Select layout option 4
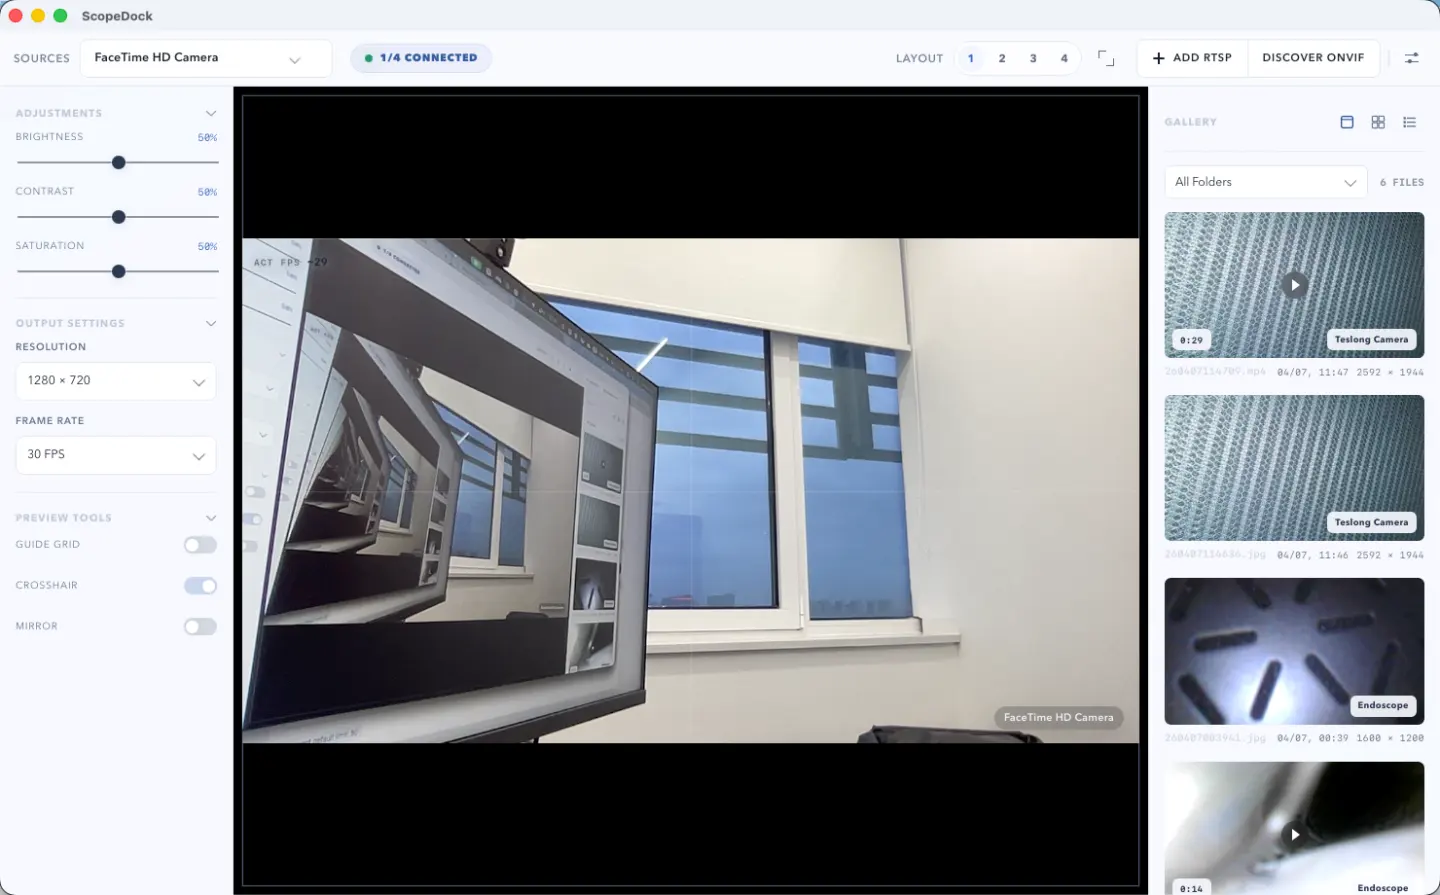This screenshot has width=1440, height=895. tap(1064, 58)
